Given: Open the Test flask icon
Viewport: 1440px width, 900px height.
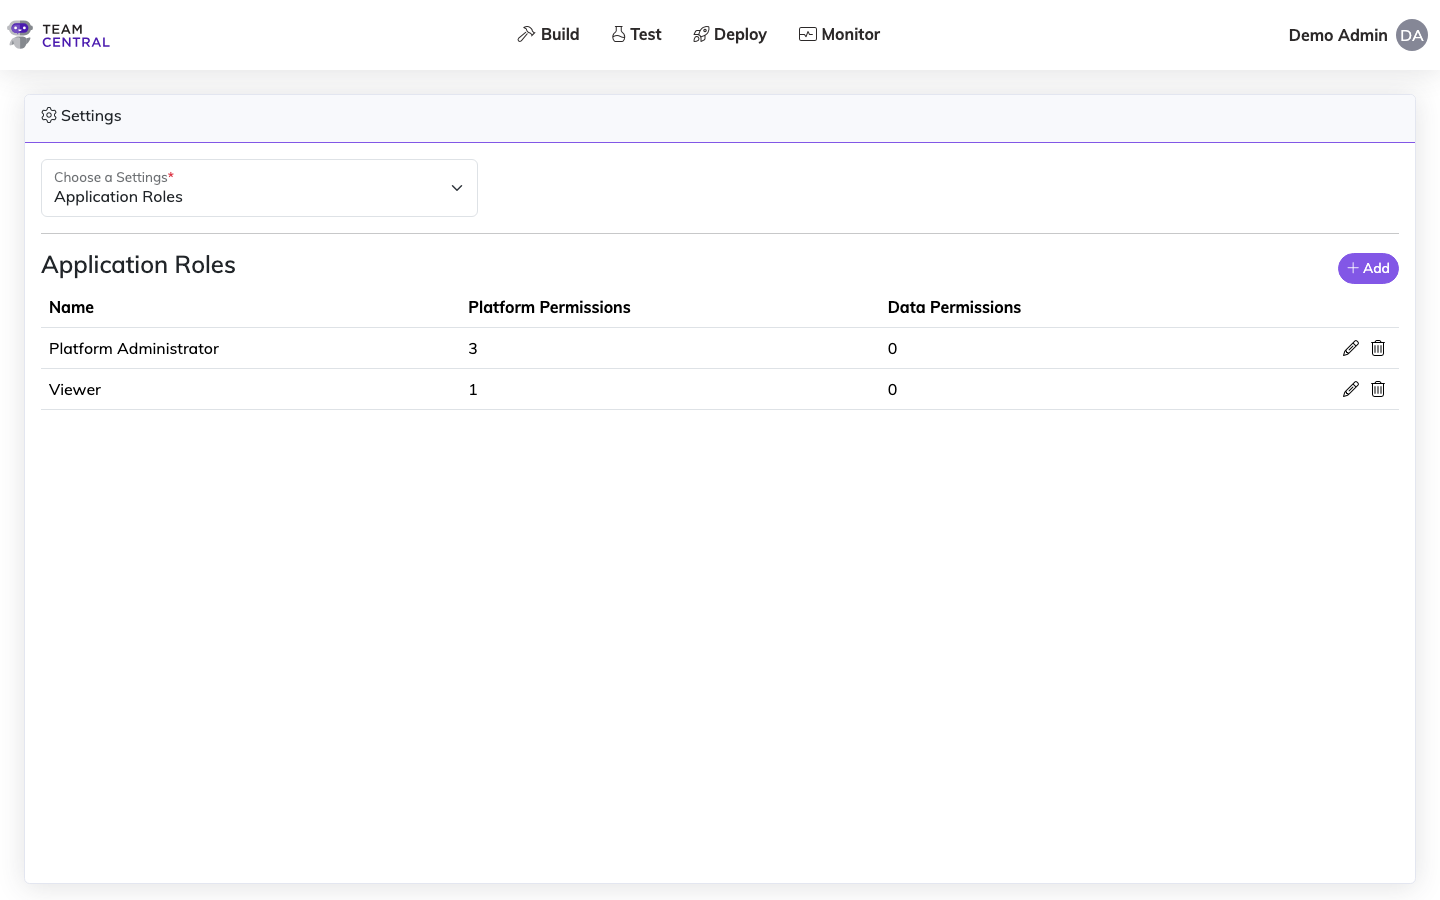Looking at the screenshot, I should point(616,33).
